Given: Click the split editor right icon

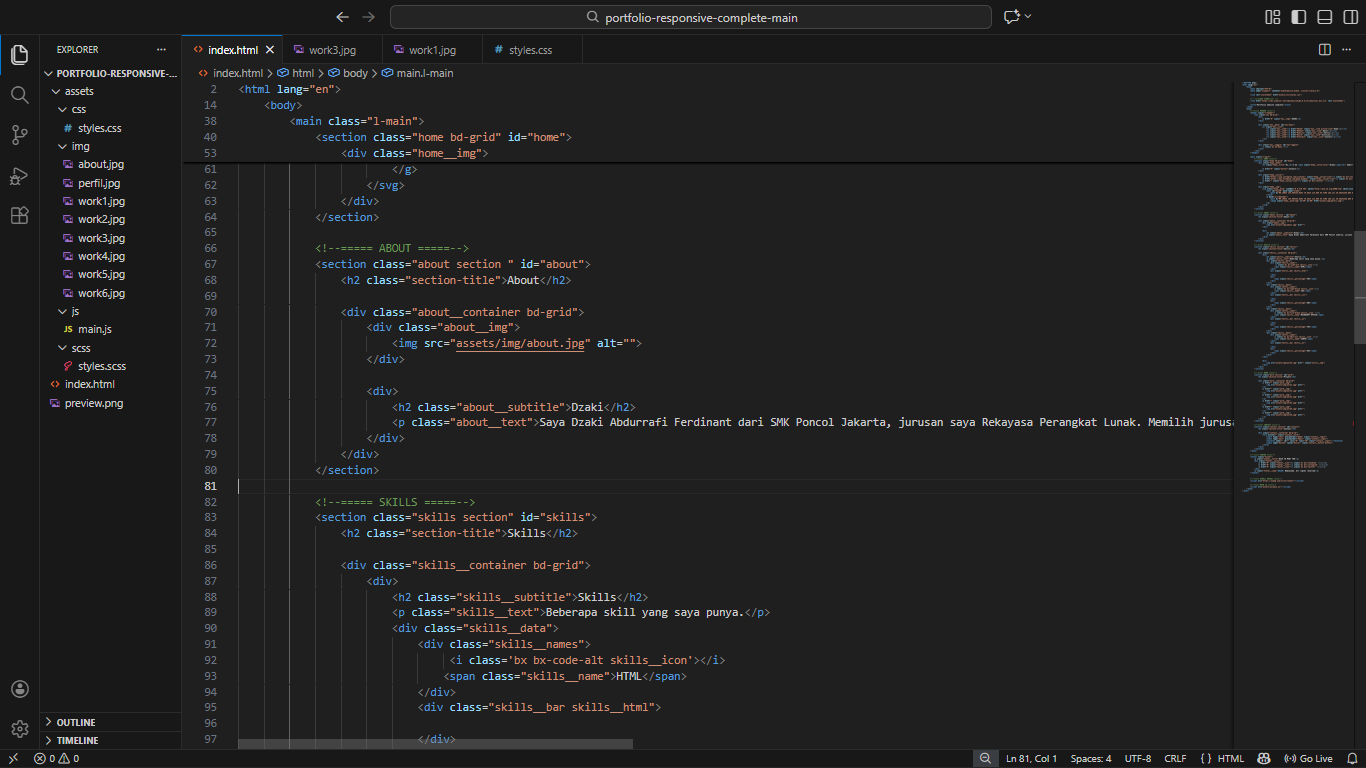Looking at the screenshot, I should [1325, 49].
